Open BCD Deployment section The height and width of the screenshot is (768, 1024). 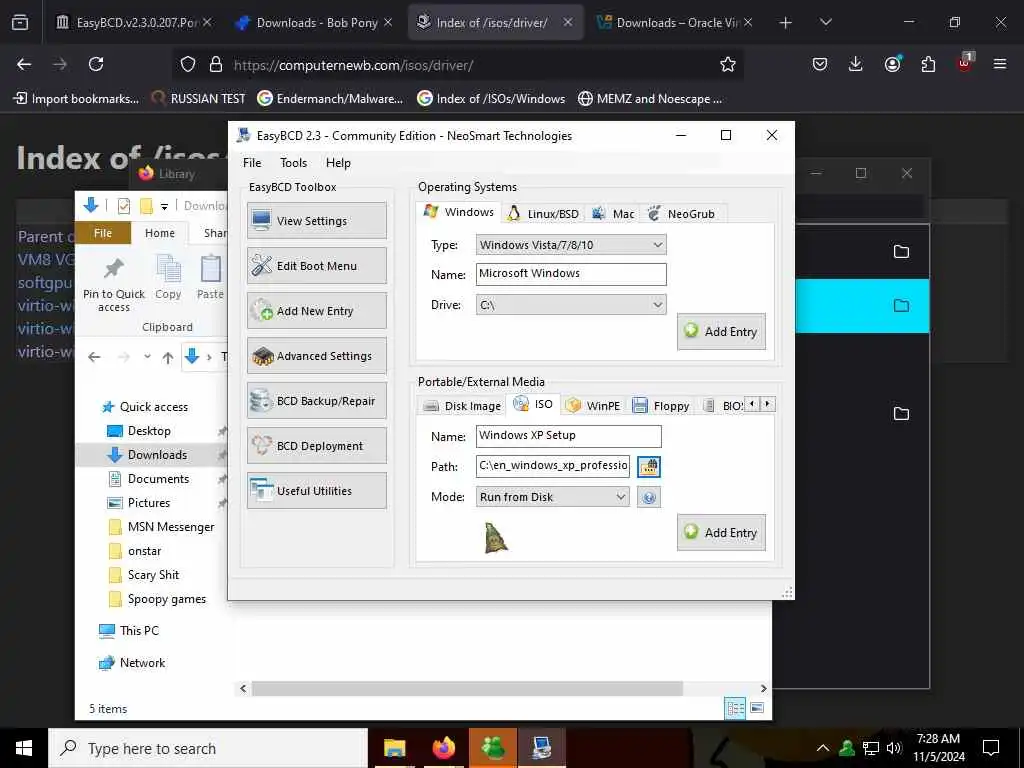(317, 446)
